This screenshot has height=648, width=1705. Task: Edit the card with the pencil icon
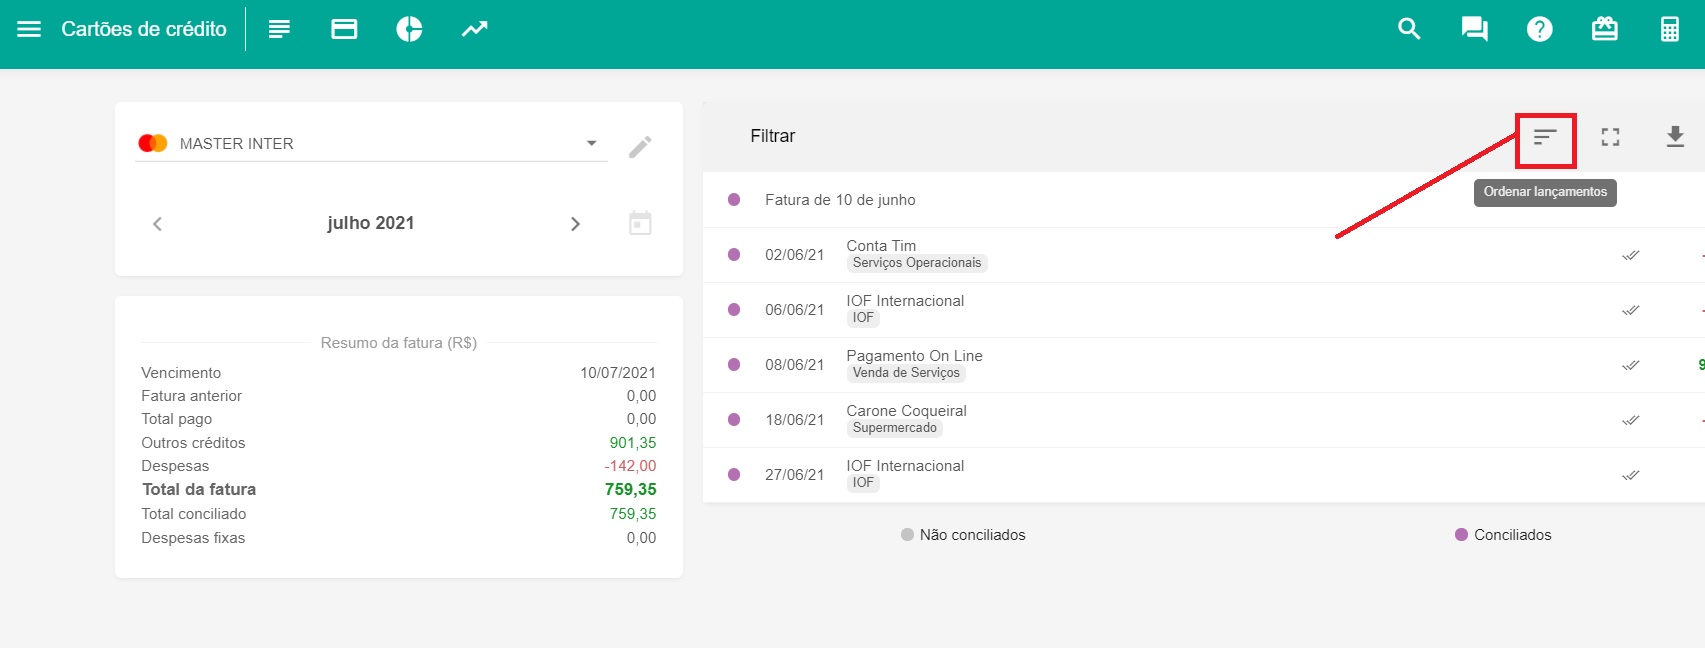[x=640, y=147]
